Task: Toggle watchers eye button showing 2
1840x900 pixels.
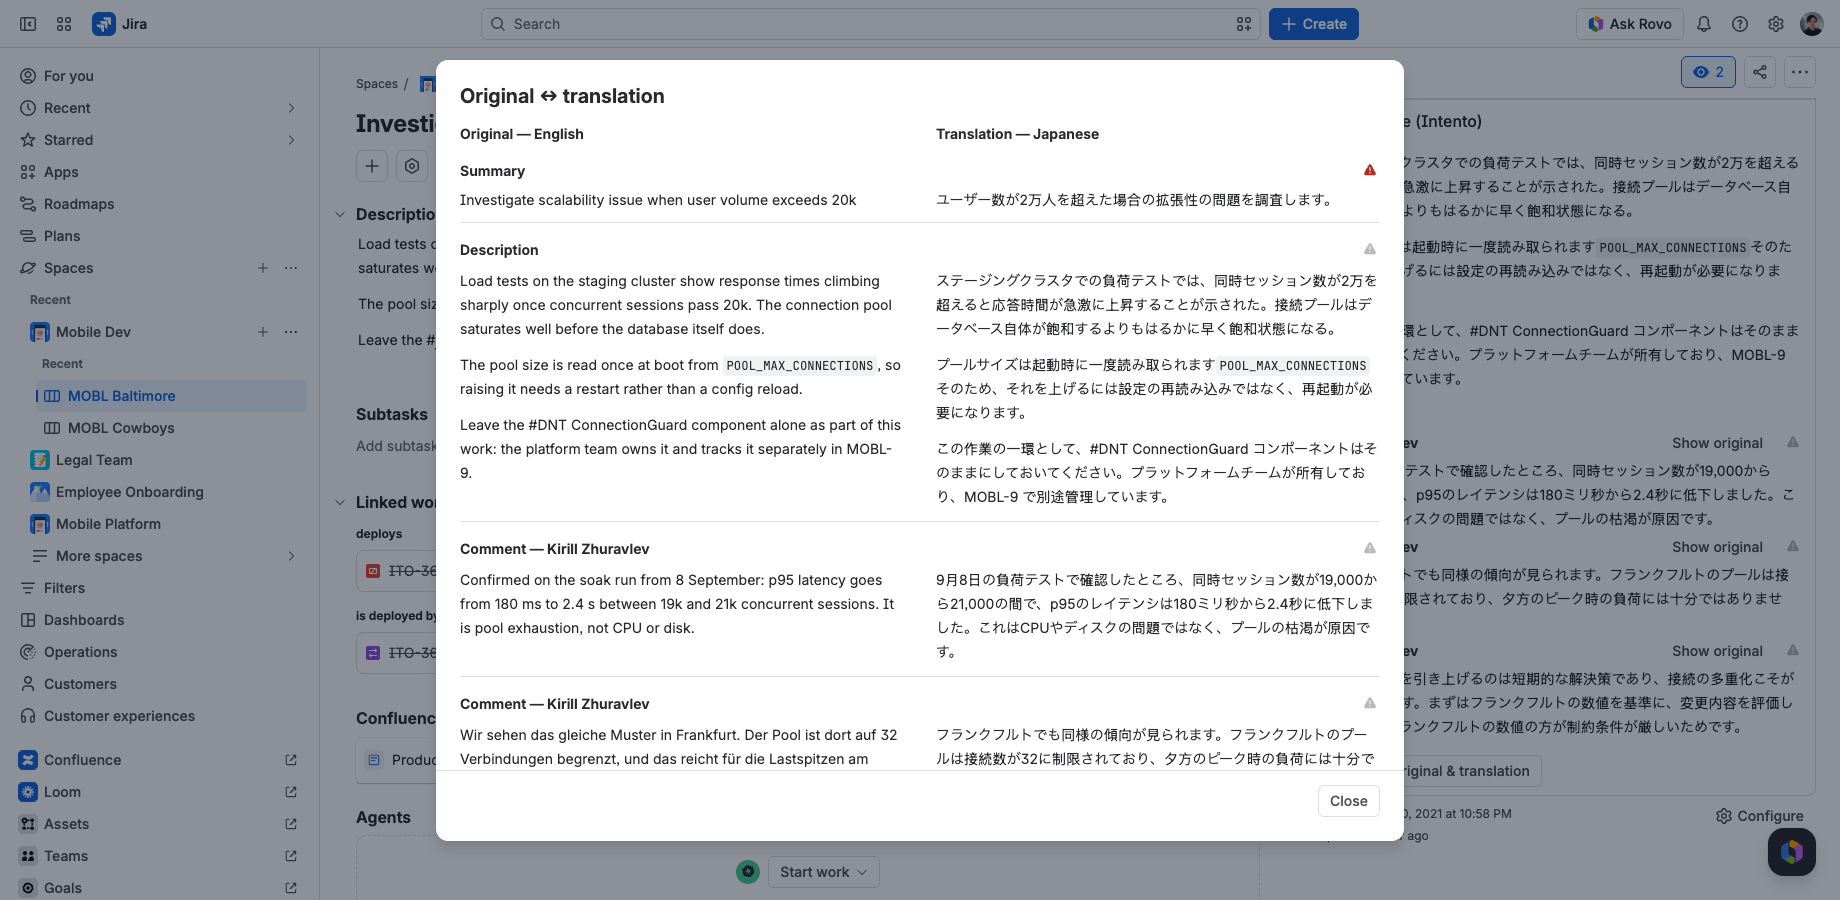Action: [x=1708, y=72]
